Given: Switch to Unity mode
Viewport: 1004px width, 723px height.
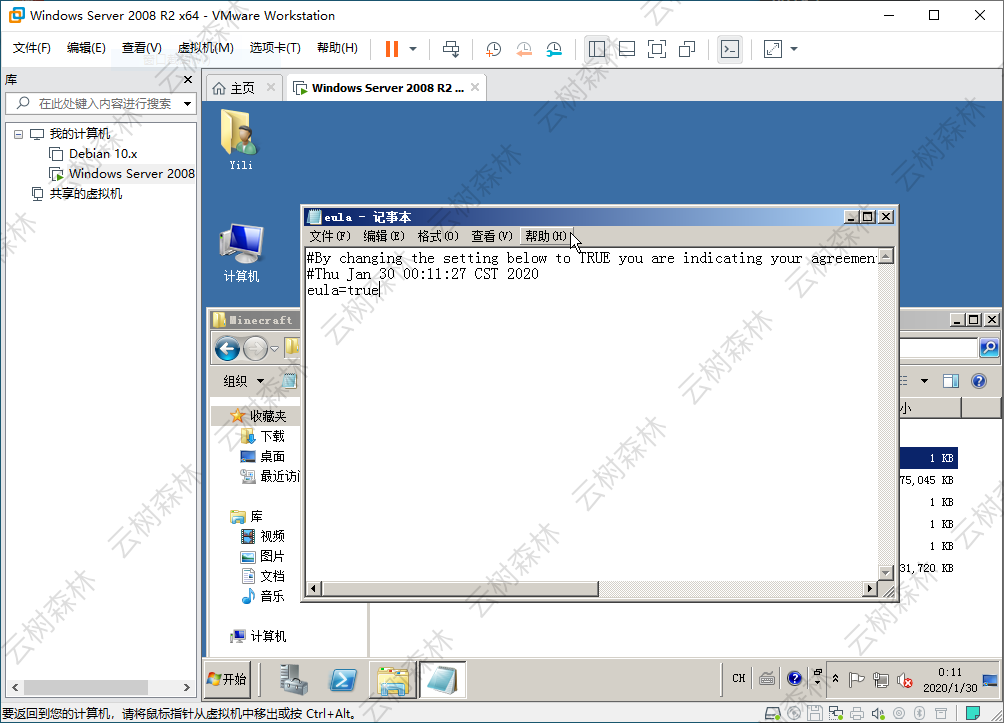Looking at the screenshot, I should 687,49.
